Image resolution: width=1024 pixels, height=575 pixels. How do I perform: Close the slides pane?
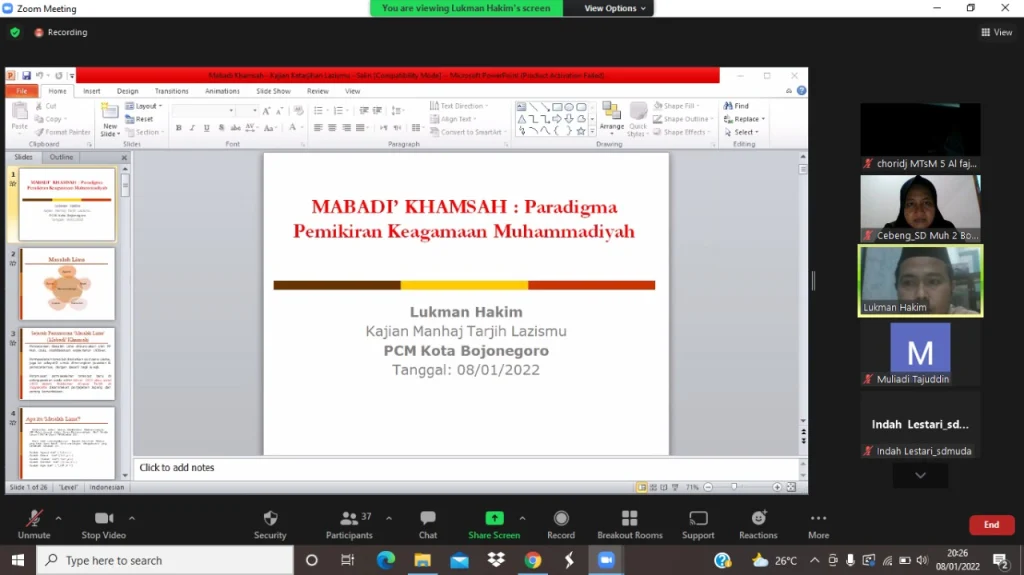click(x=124, y=157)
